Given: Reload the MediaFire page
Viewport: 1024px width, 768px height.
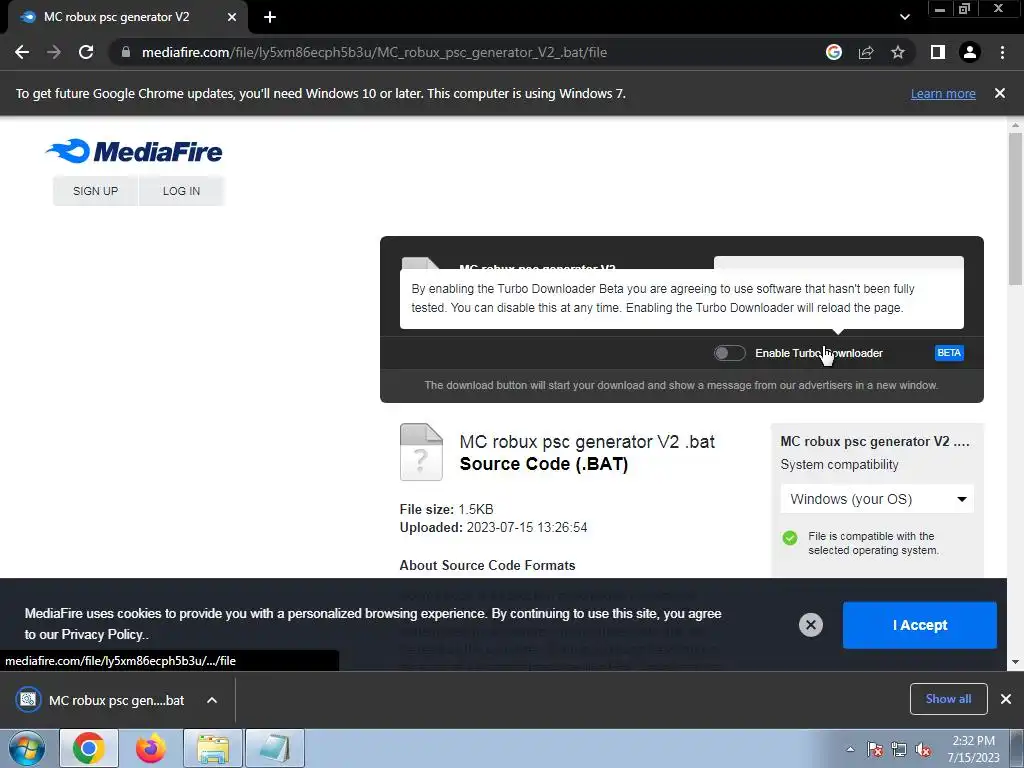Looking at the screenshot, I should (x=86, y=52).
